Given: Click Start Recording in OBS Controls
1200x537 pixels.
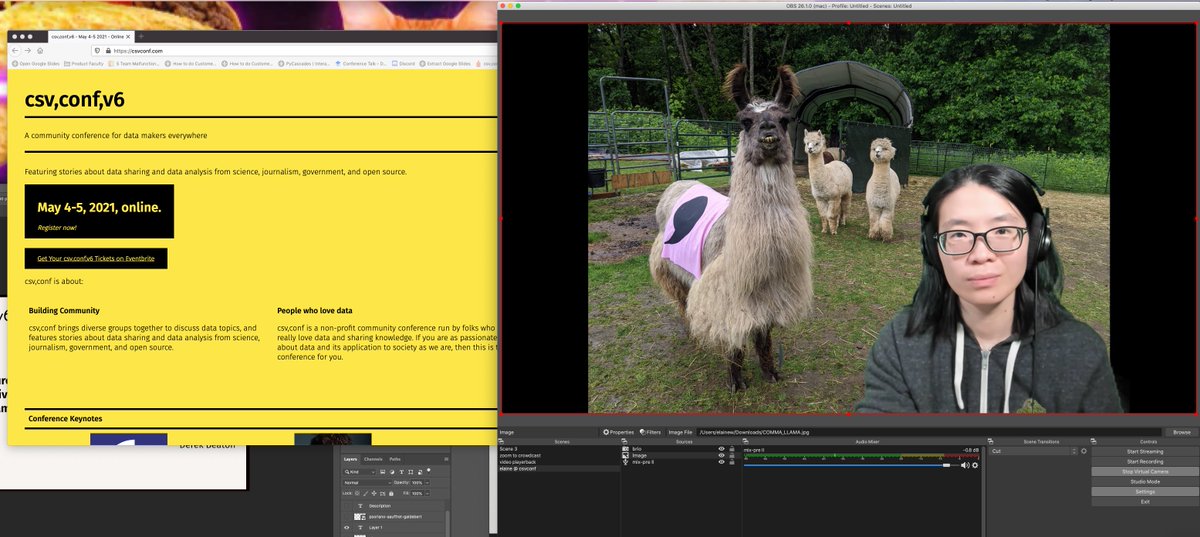Looking at the screenshot, I should pos(1145,461).
